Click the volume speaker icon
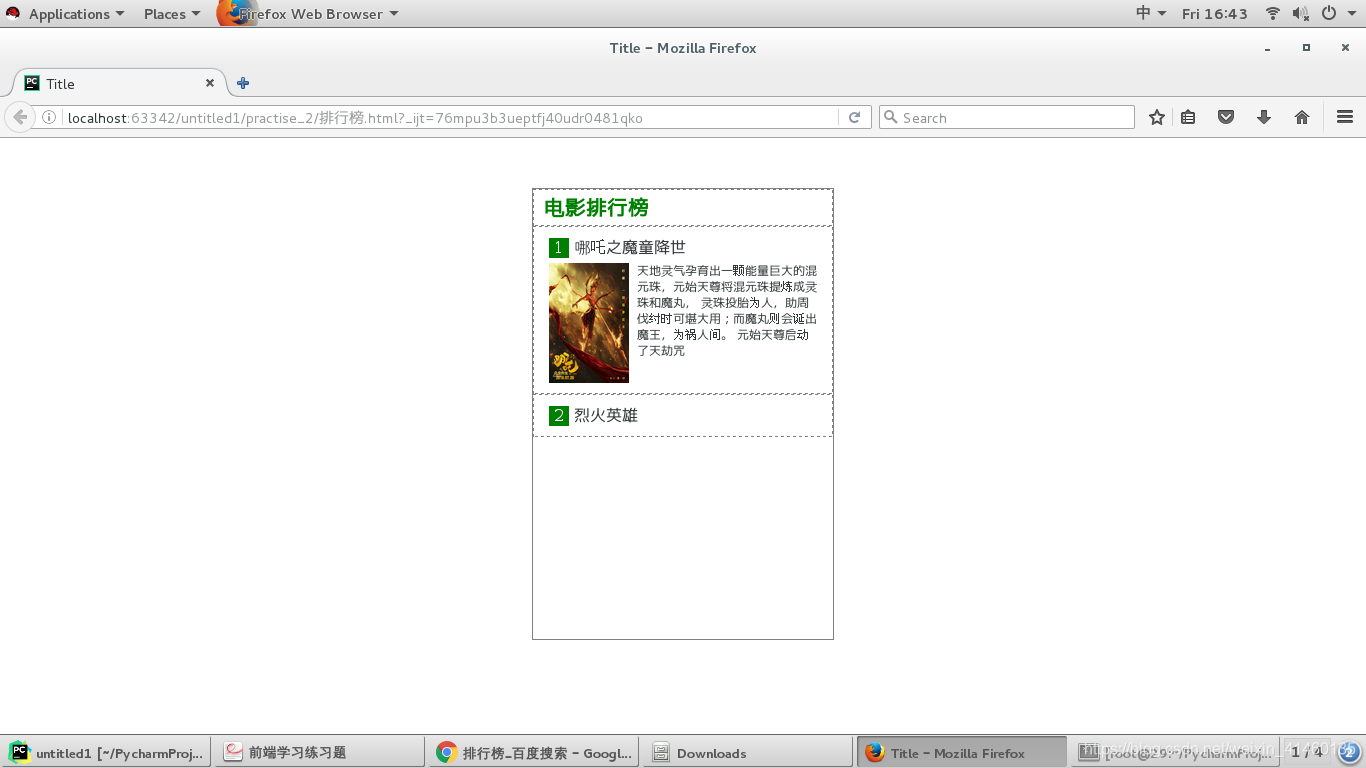Screen dimensions: 1366x768 [x=1300, y=14]
